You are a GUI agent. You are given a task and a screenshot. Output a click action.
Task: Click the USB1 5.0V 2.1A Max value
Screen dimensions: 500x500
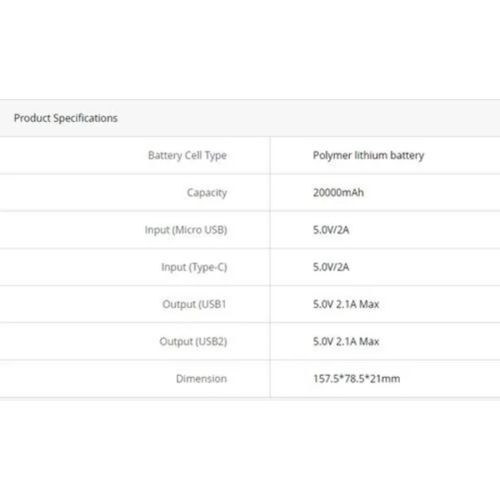(346, 304)
